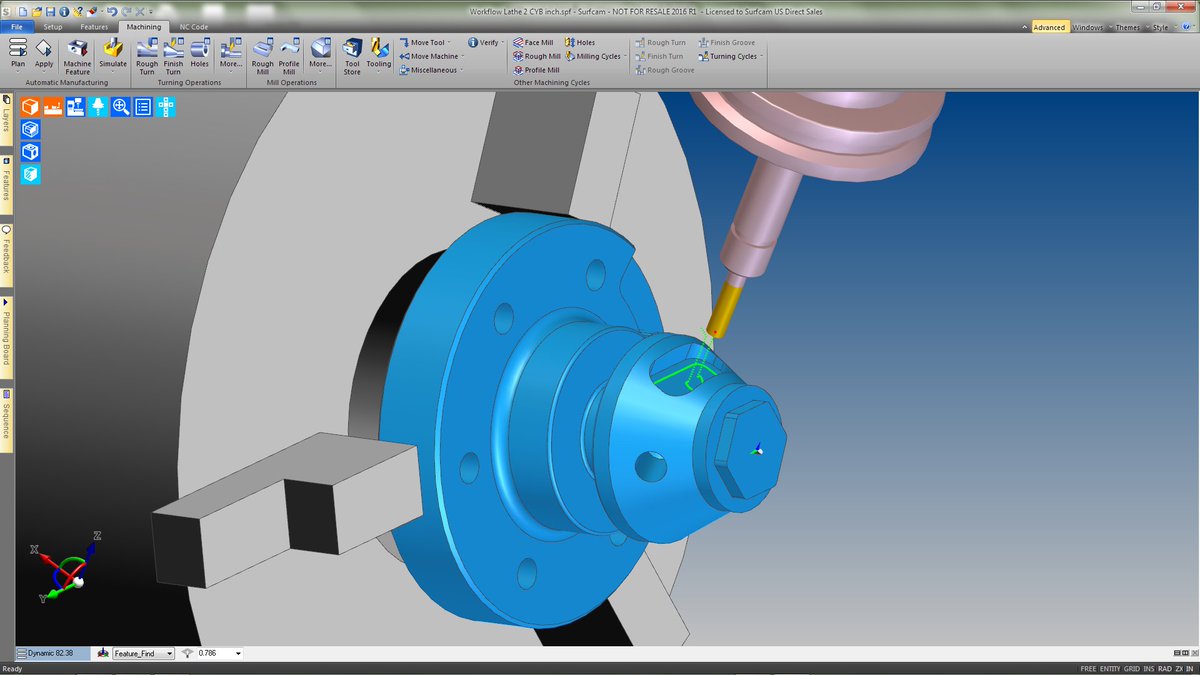Image resolution: width=1200 pixels, height=675 pixels.
Task: Start the Simulate tool
Action: tap(113, 54)
